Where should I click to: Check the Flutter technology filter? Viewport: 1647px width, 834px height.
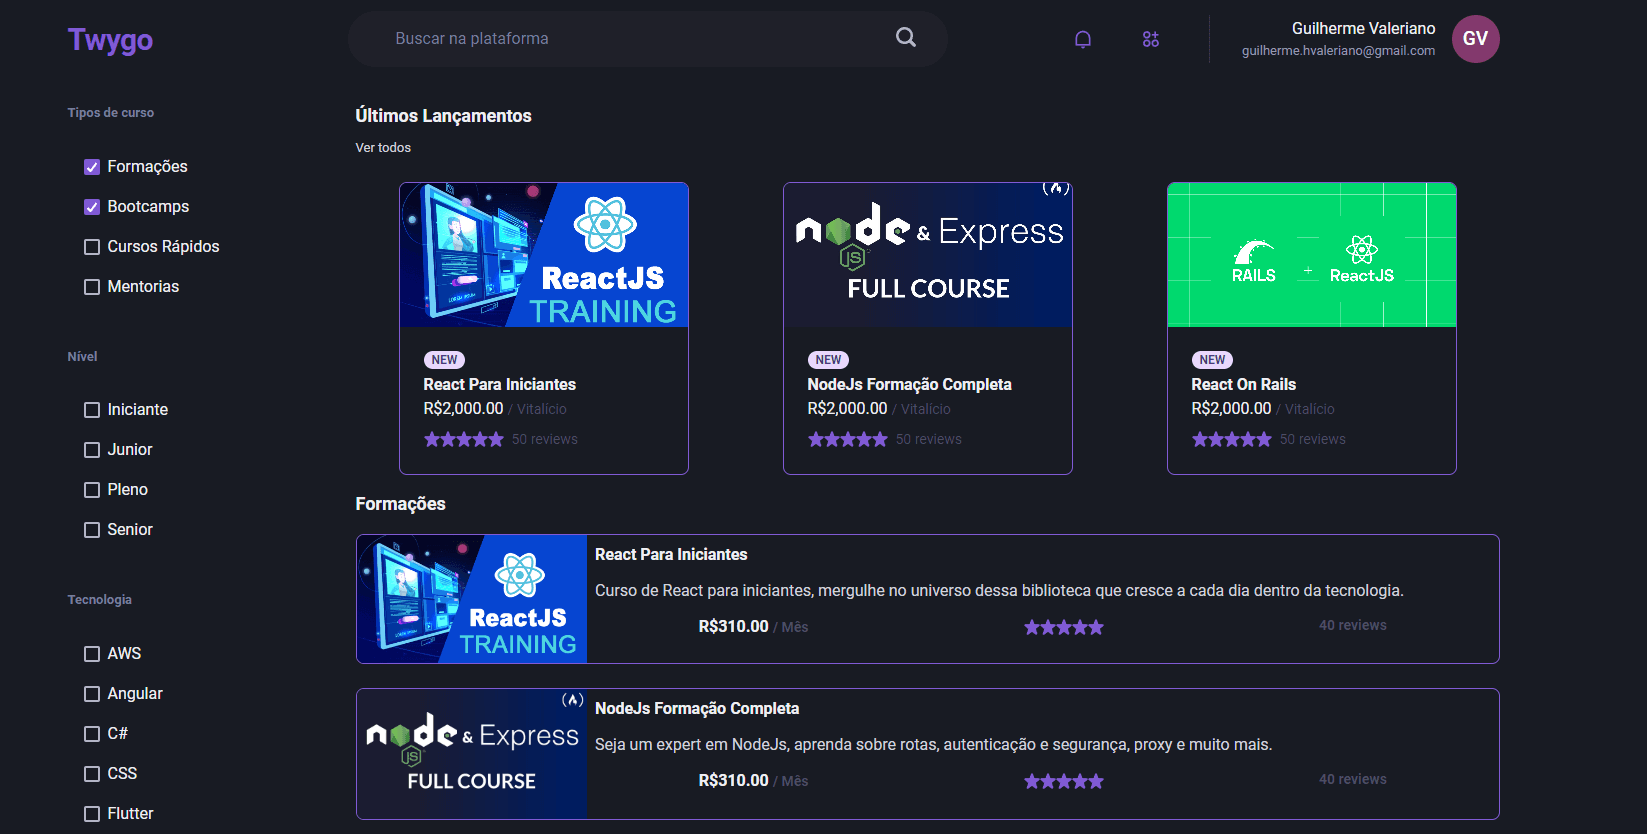92,814
